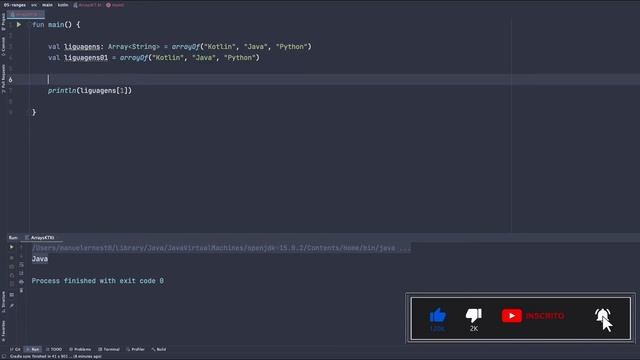The image size is (640, 360).
Task: Run main using the gutter play icon
Action: [19, 24]
